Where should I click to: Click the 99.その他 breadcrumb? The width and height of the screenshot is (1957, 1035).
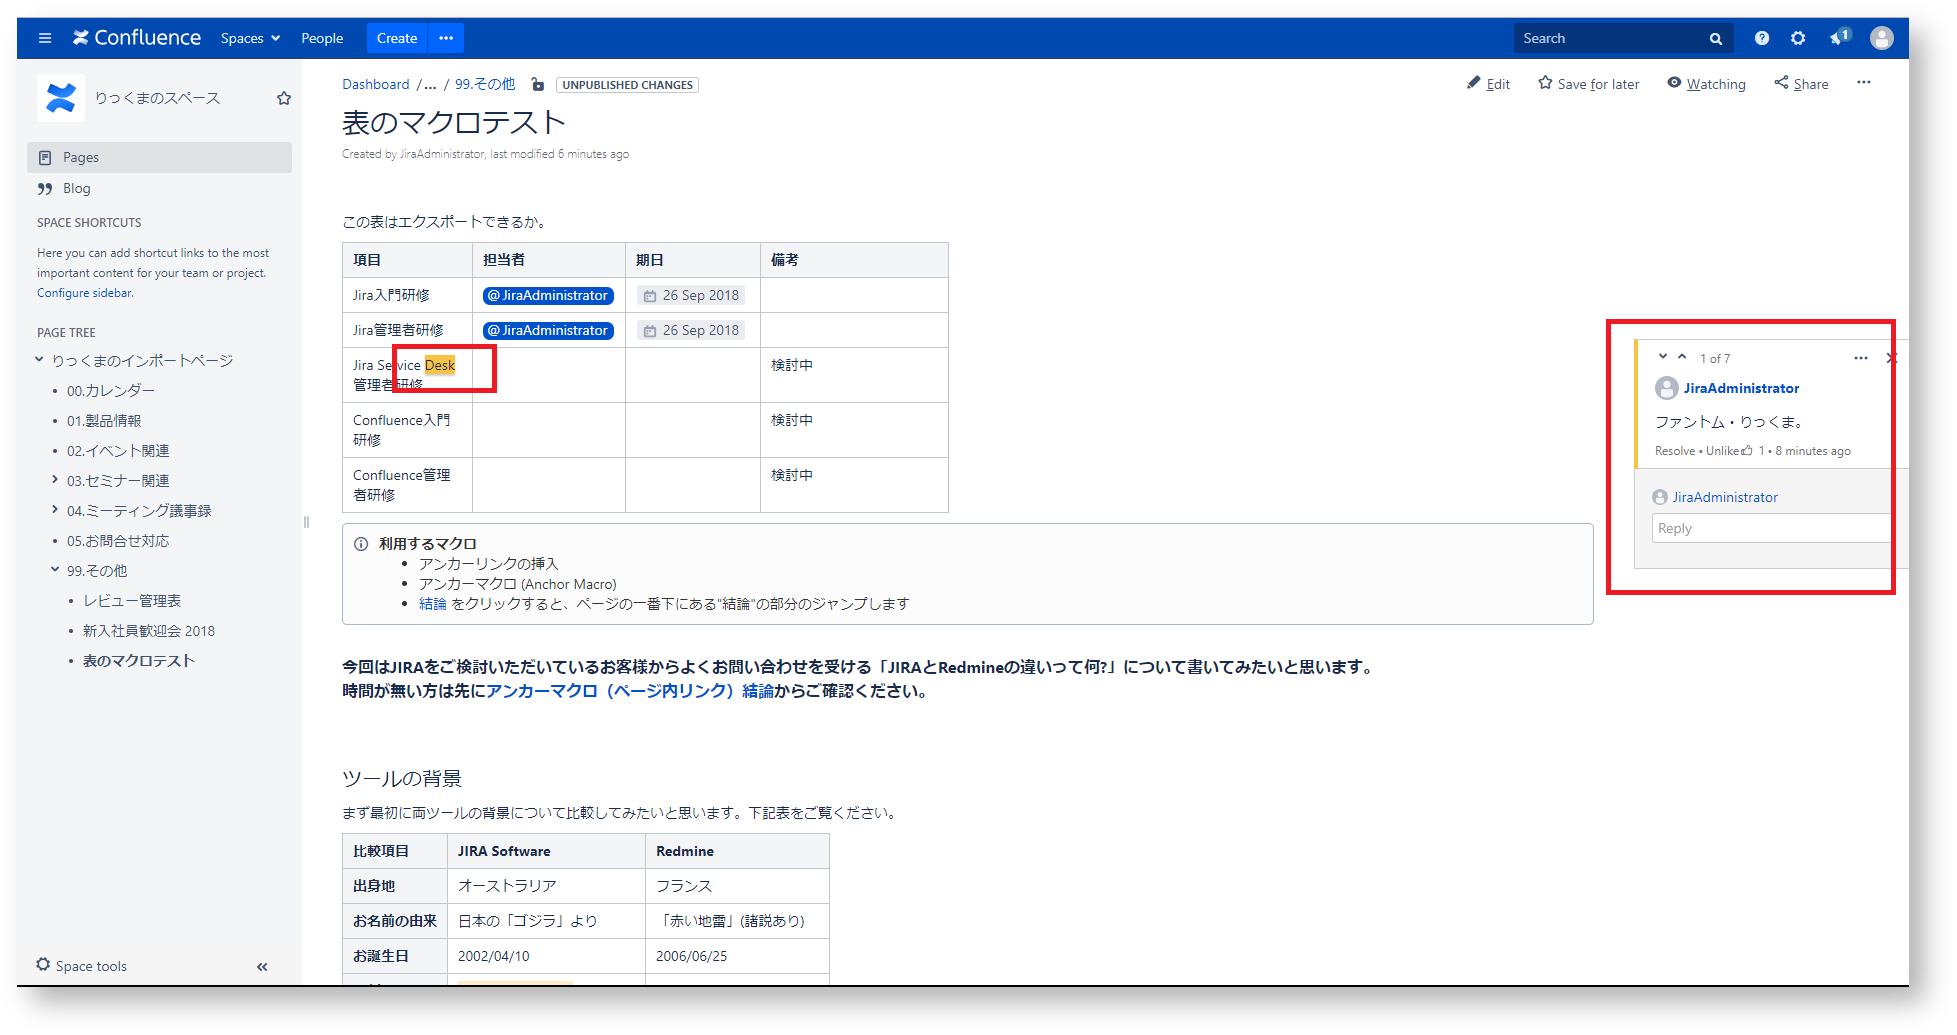click(485, 84)
